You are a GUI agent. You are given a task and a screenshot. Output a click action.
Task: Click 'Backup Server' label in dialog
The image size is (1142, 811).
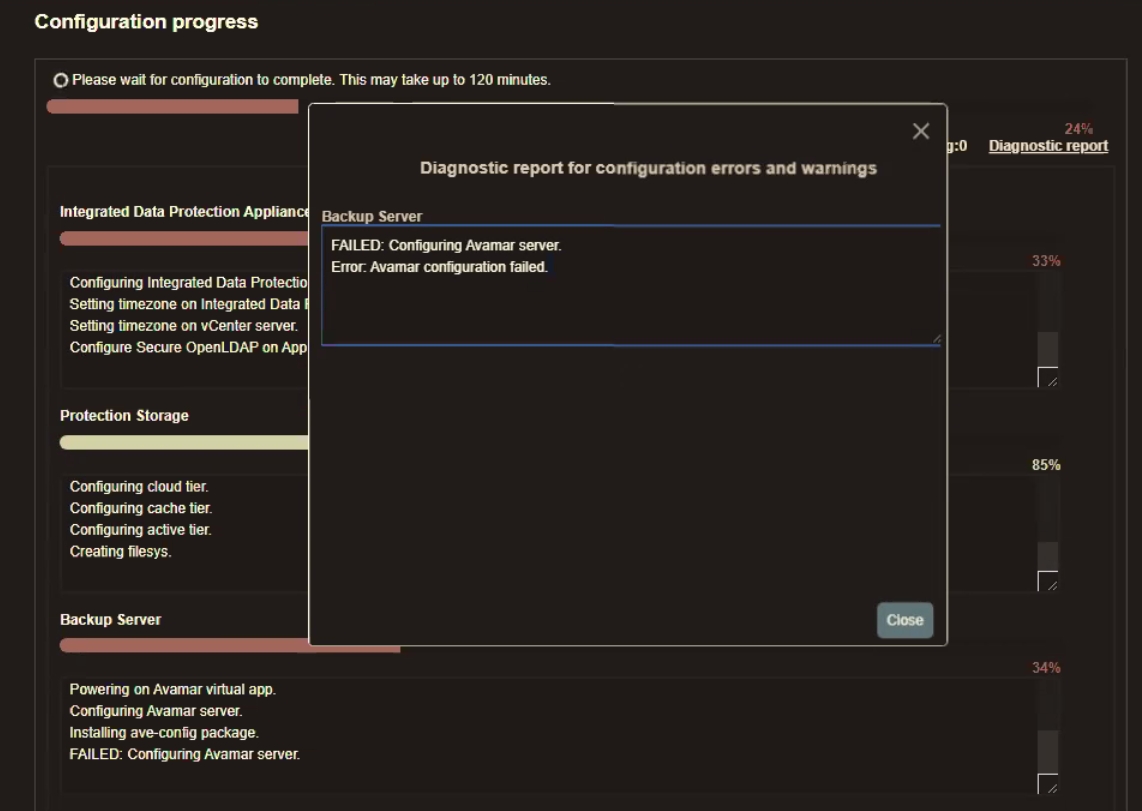coord(371,216)
